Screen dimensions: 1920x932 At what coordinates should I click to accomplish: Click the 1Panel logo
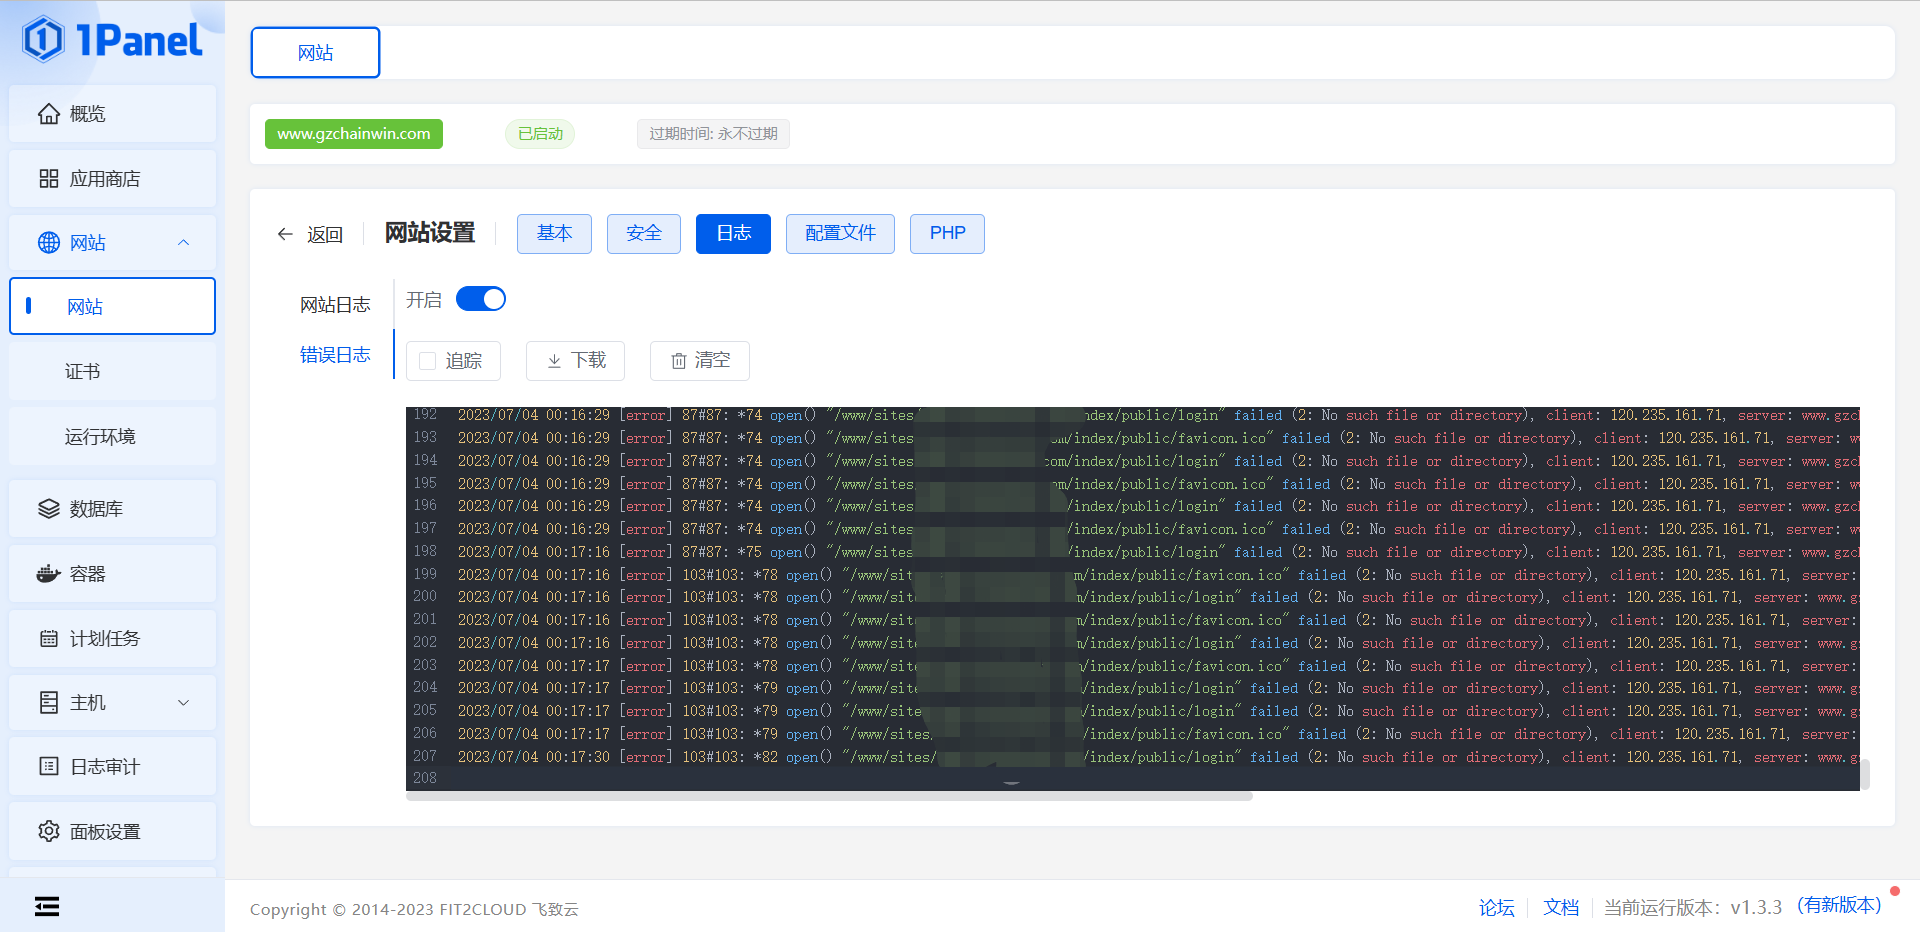point(112,40)
